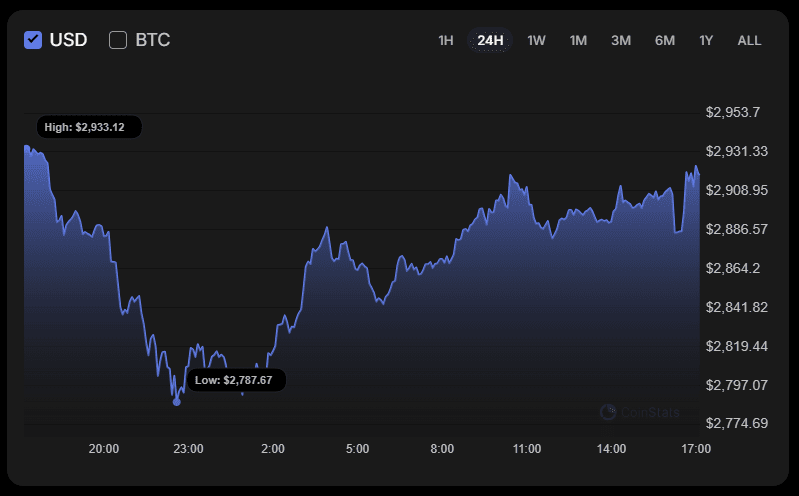View the 1Y price chart
The width and height of the screenshot is (799, 496).
point(706,40)
